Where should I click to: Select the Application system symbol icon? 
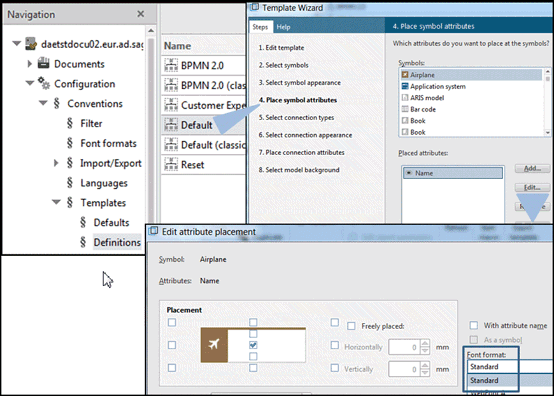[x=405, y=86]
